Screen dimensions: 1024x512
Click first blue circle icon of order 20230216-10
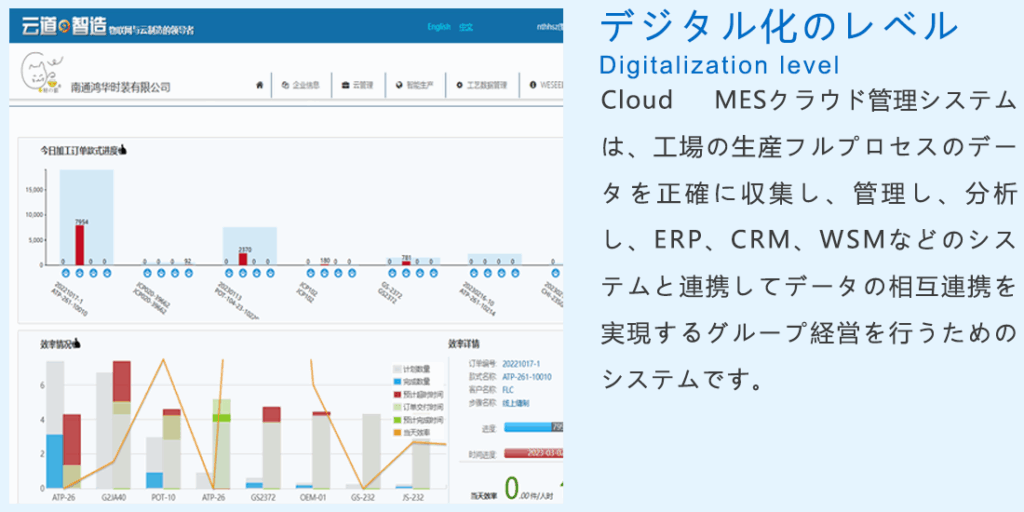pyautogui.click(x=474, y=272)
